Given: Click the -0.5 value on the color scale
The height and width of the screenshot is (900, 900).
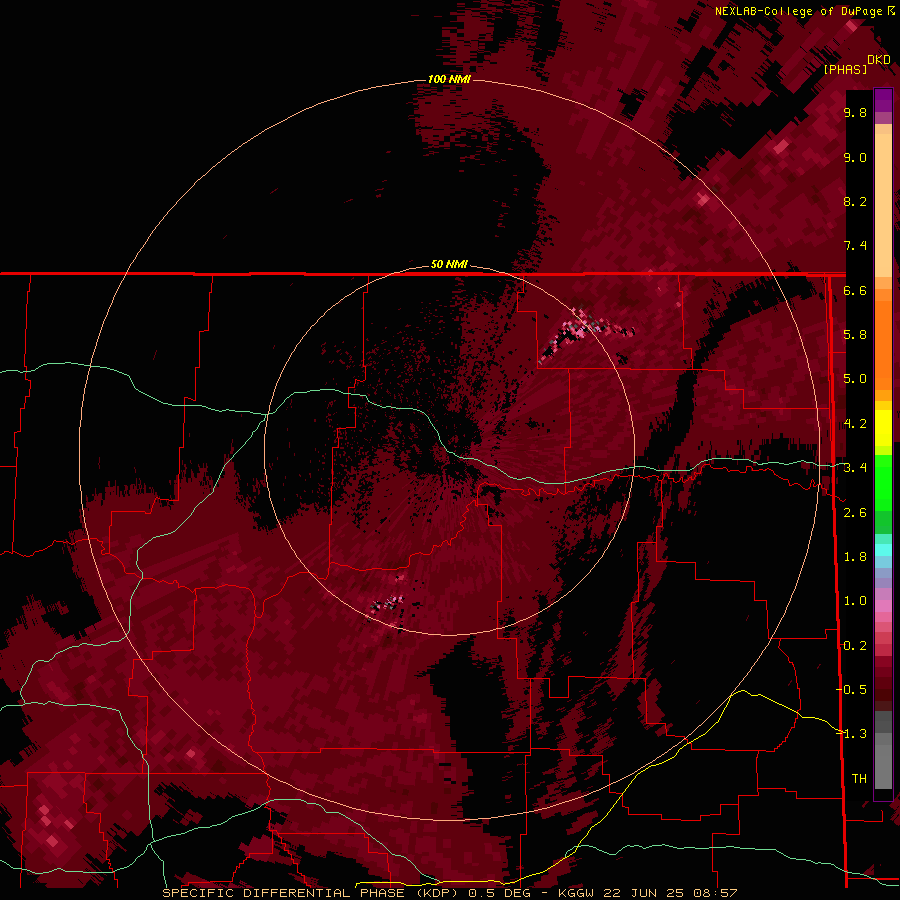Looking at the screenshot, I should tap(852, 690).
